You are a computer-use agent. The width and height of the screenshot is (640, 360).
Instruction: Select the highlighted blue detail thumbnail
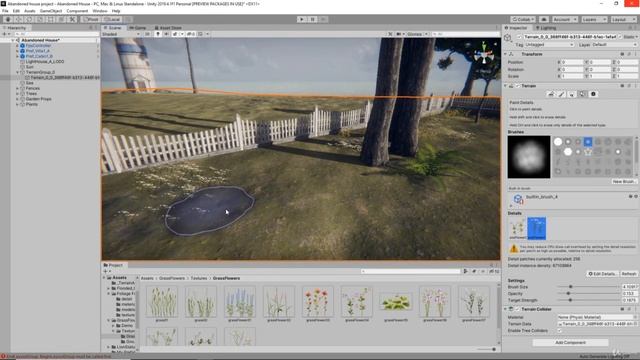pos(536,229)
